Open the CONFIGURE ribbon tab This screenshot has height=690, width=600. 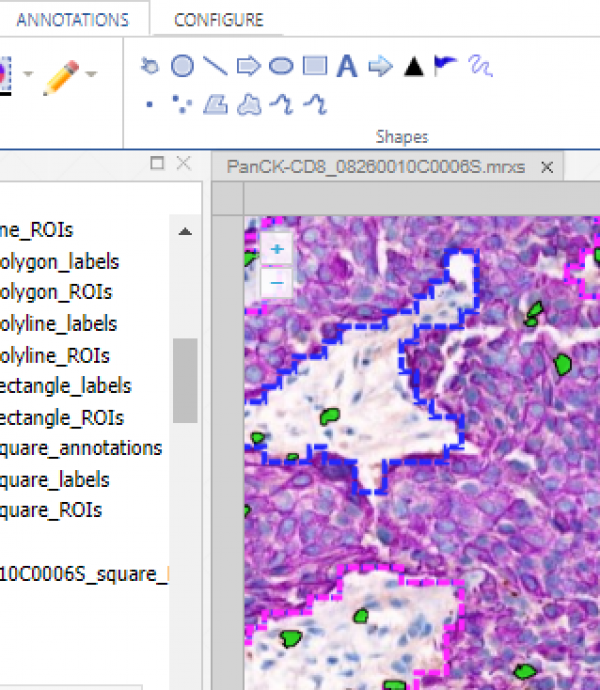pyautogui.click(x=219, y=20)
